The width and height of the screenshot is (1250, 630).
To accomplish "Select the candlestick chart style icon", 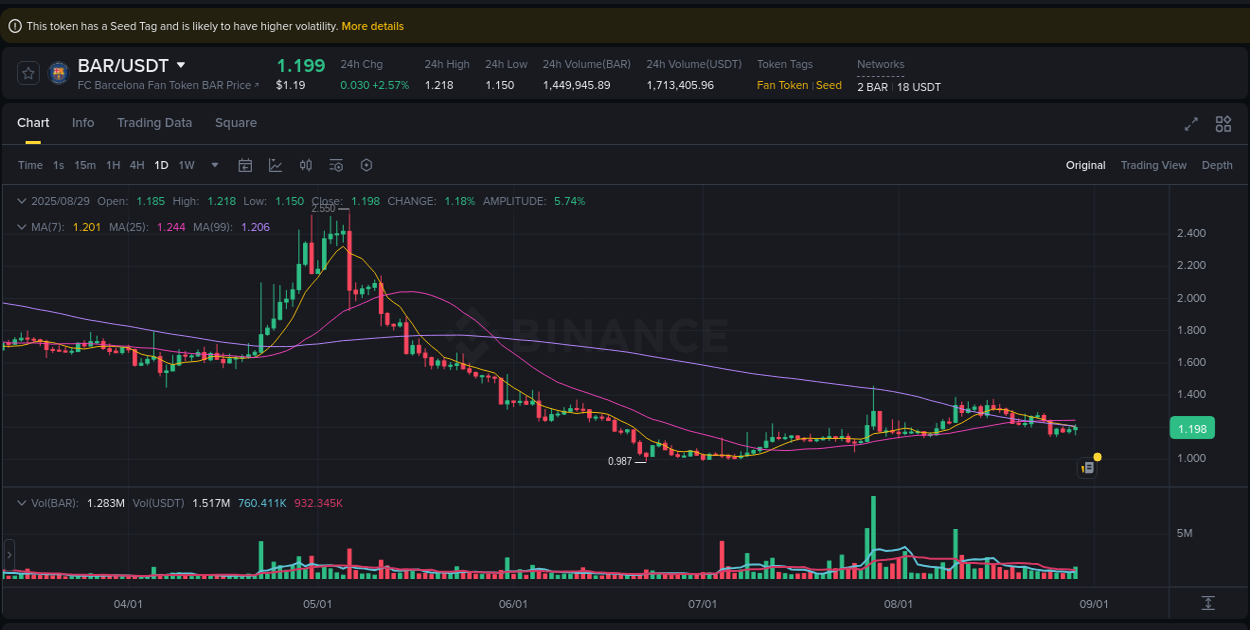I will point(306,164).
